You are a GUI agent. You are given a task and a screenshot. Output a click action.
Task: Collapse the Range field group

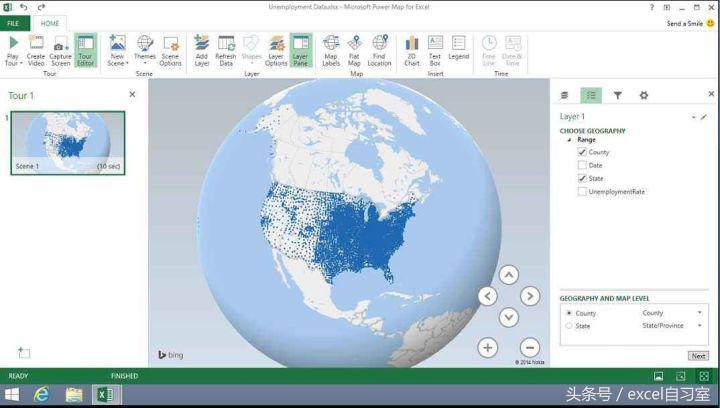pos(569,140)
